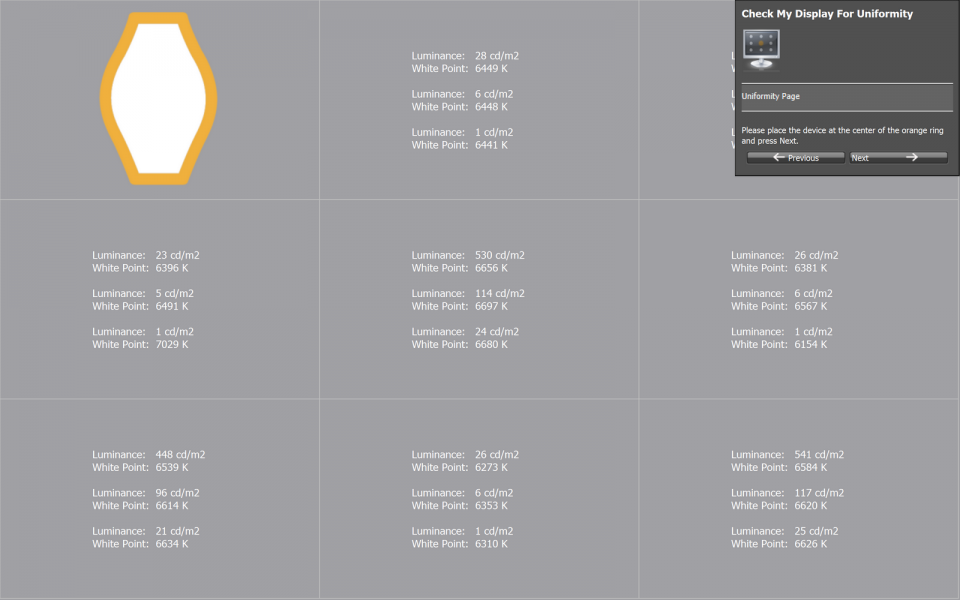Screen dimensions: 960x600
Task: Click the 23 cd/m2 luminance reading
Action: coord(177,255)
